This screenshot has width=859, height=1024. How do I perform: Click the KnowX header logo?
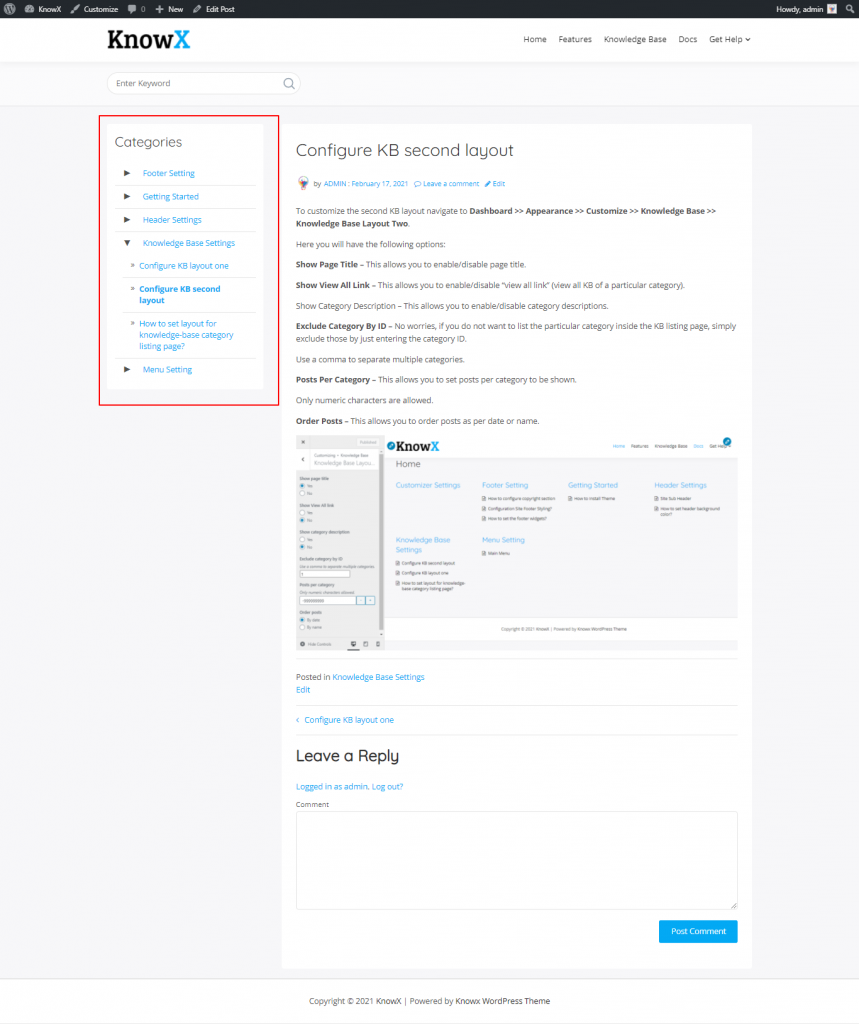(147, 40)
